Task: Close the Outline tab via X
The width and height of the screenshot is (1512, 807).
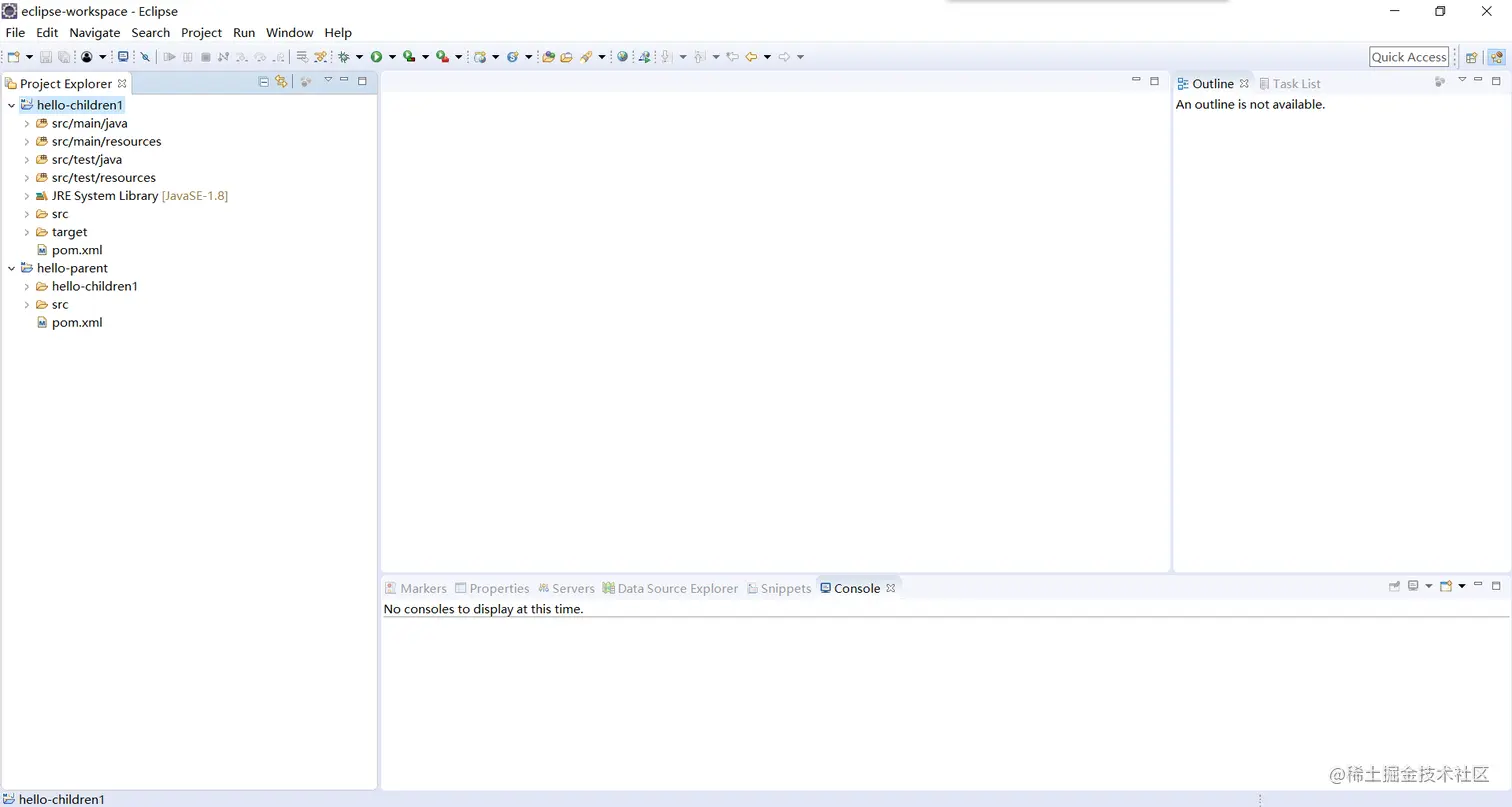Action: (x=1244, y=84)
